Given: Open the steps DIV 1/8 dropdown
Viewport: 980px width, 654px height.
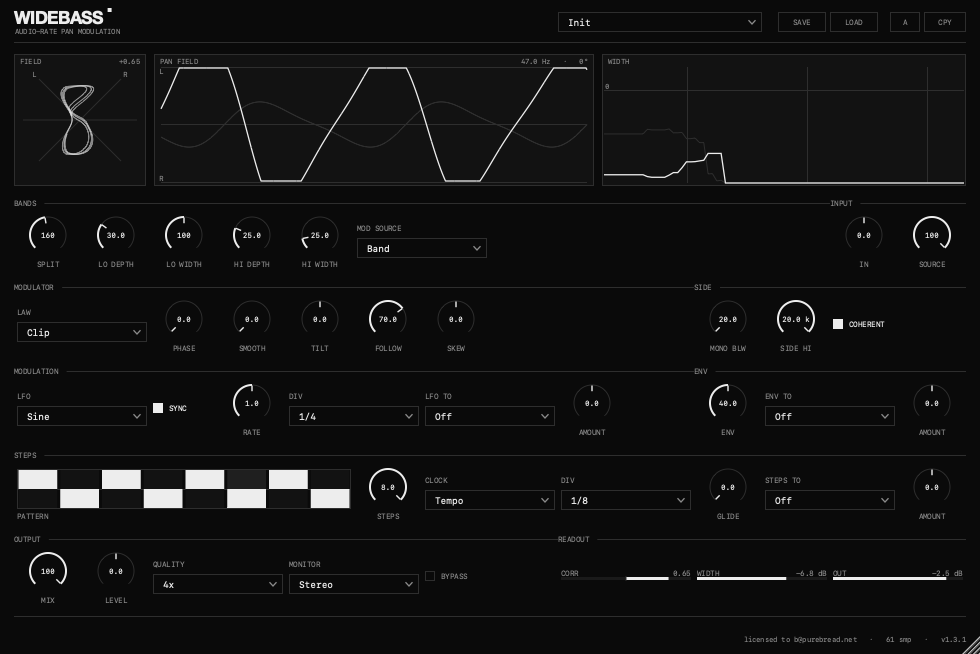Looking at the screenshot, I should 626,500.
